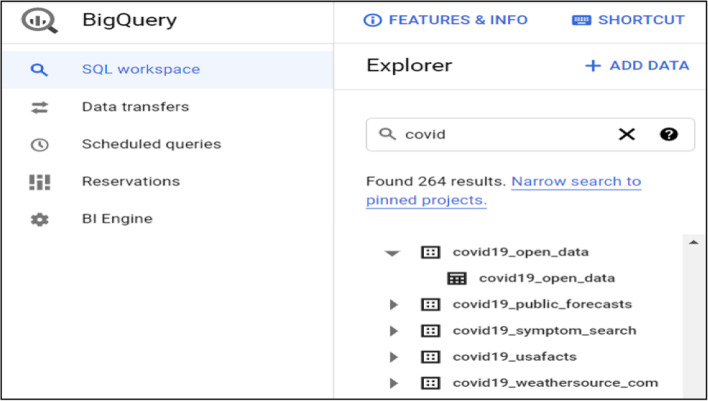
Task: Click the BI Engine gear icon
Action: pyautogui.click(x=39, y=219)
